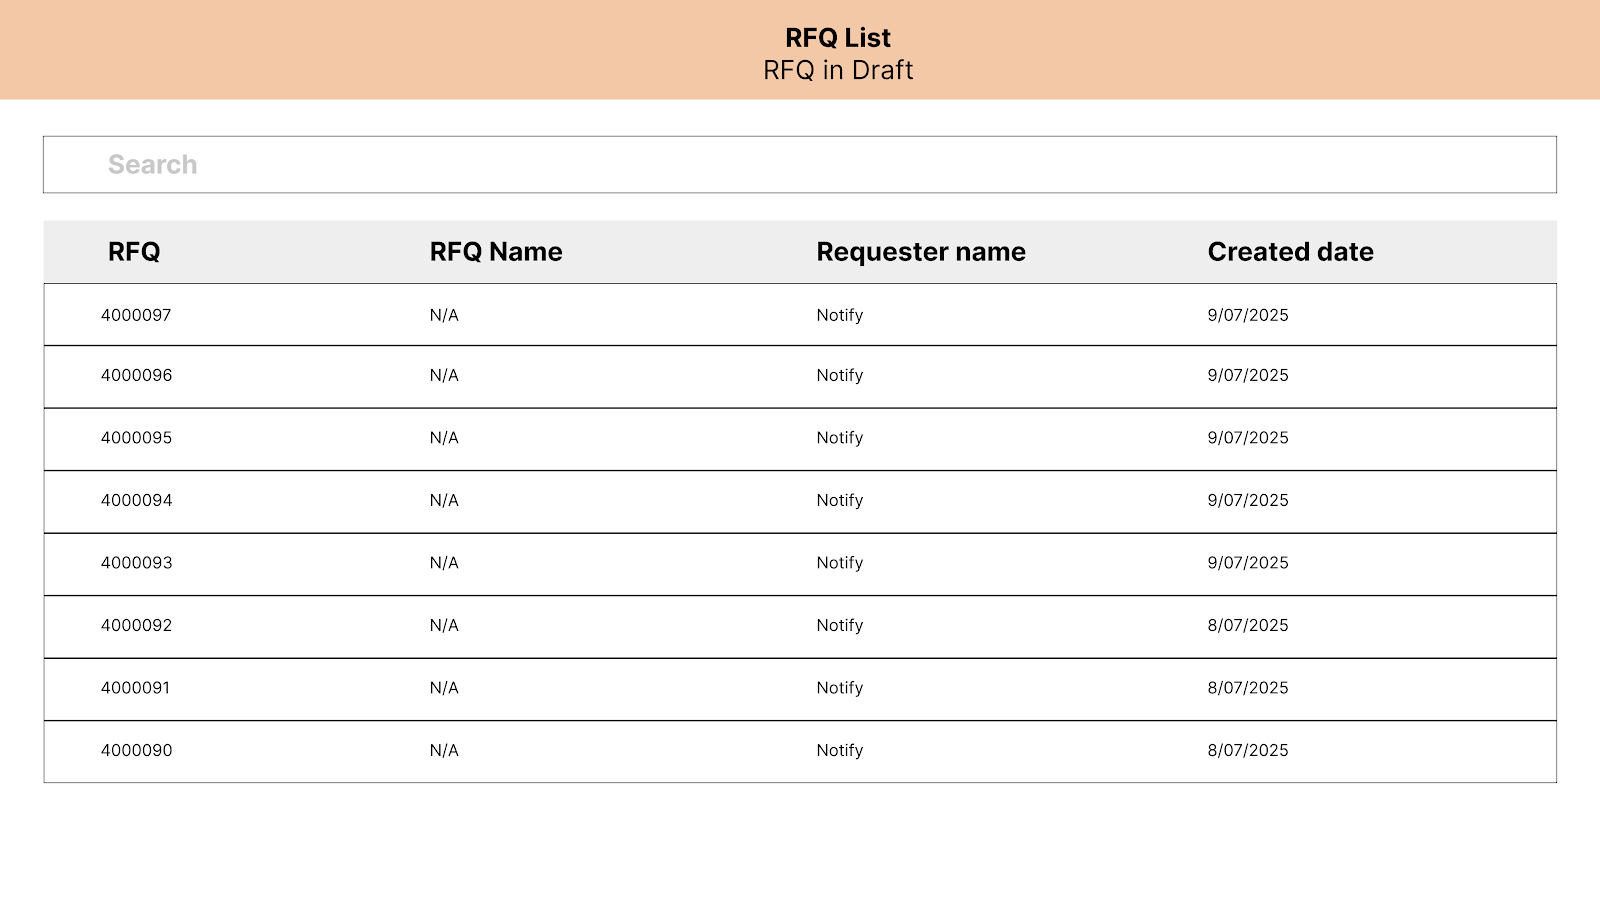Click inside the Search input field
The height and width of the screenshot is (900, 1600).
coord(800,164)
